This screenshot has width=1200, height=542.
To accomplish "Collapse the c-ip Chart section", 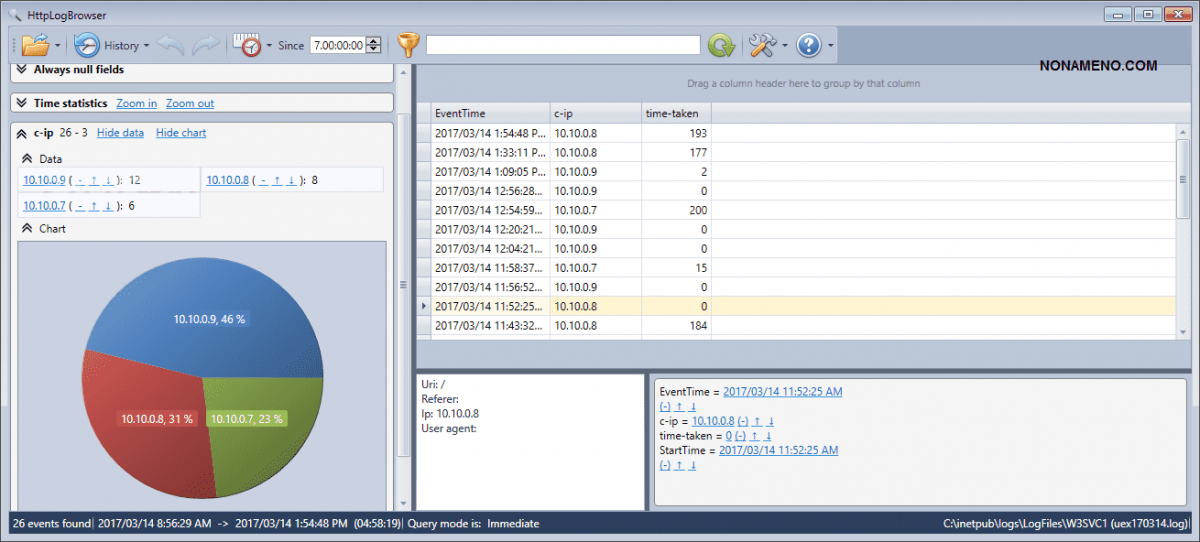I will 28,228.
